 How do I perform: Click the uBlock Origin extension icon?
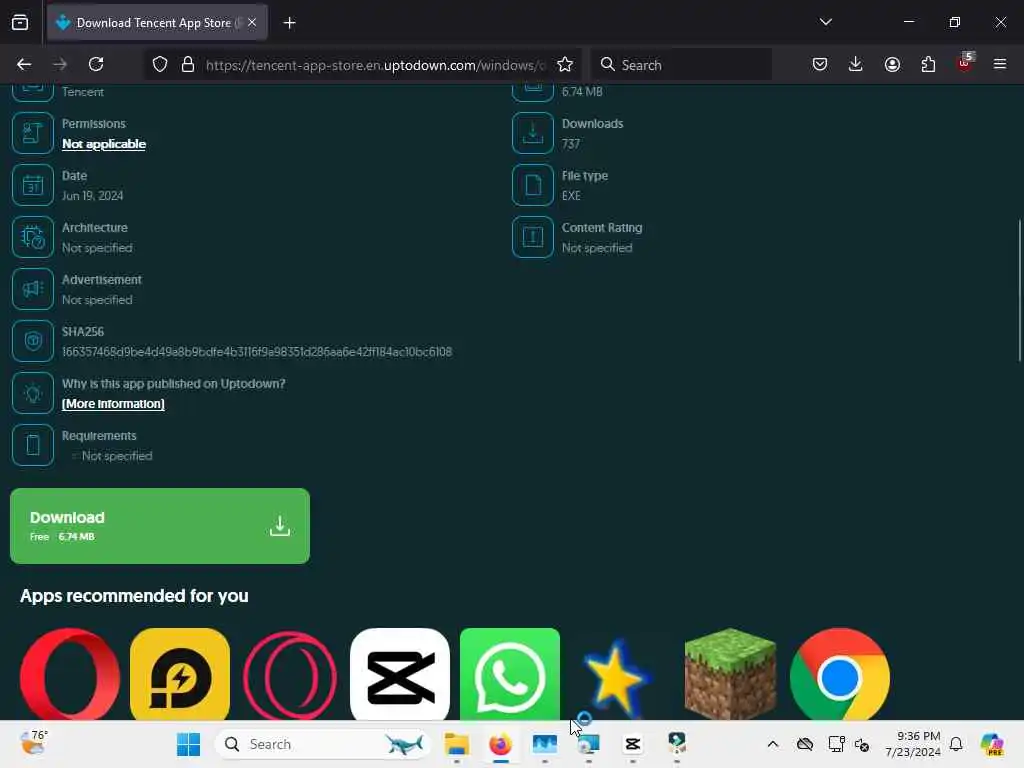[x=965, y=63]
